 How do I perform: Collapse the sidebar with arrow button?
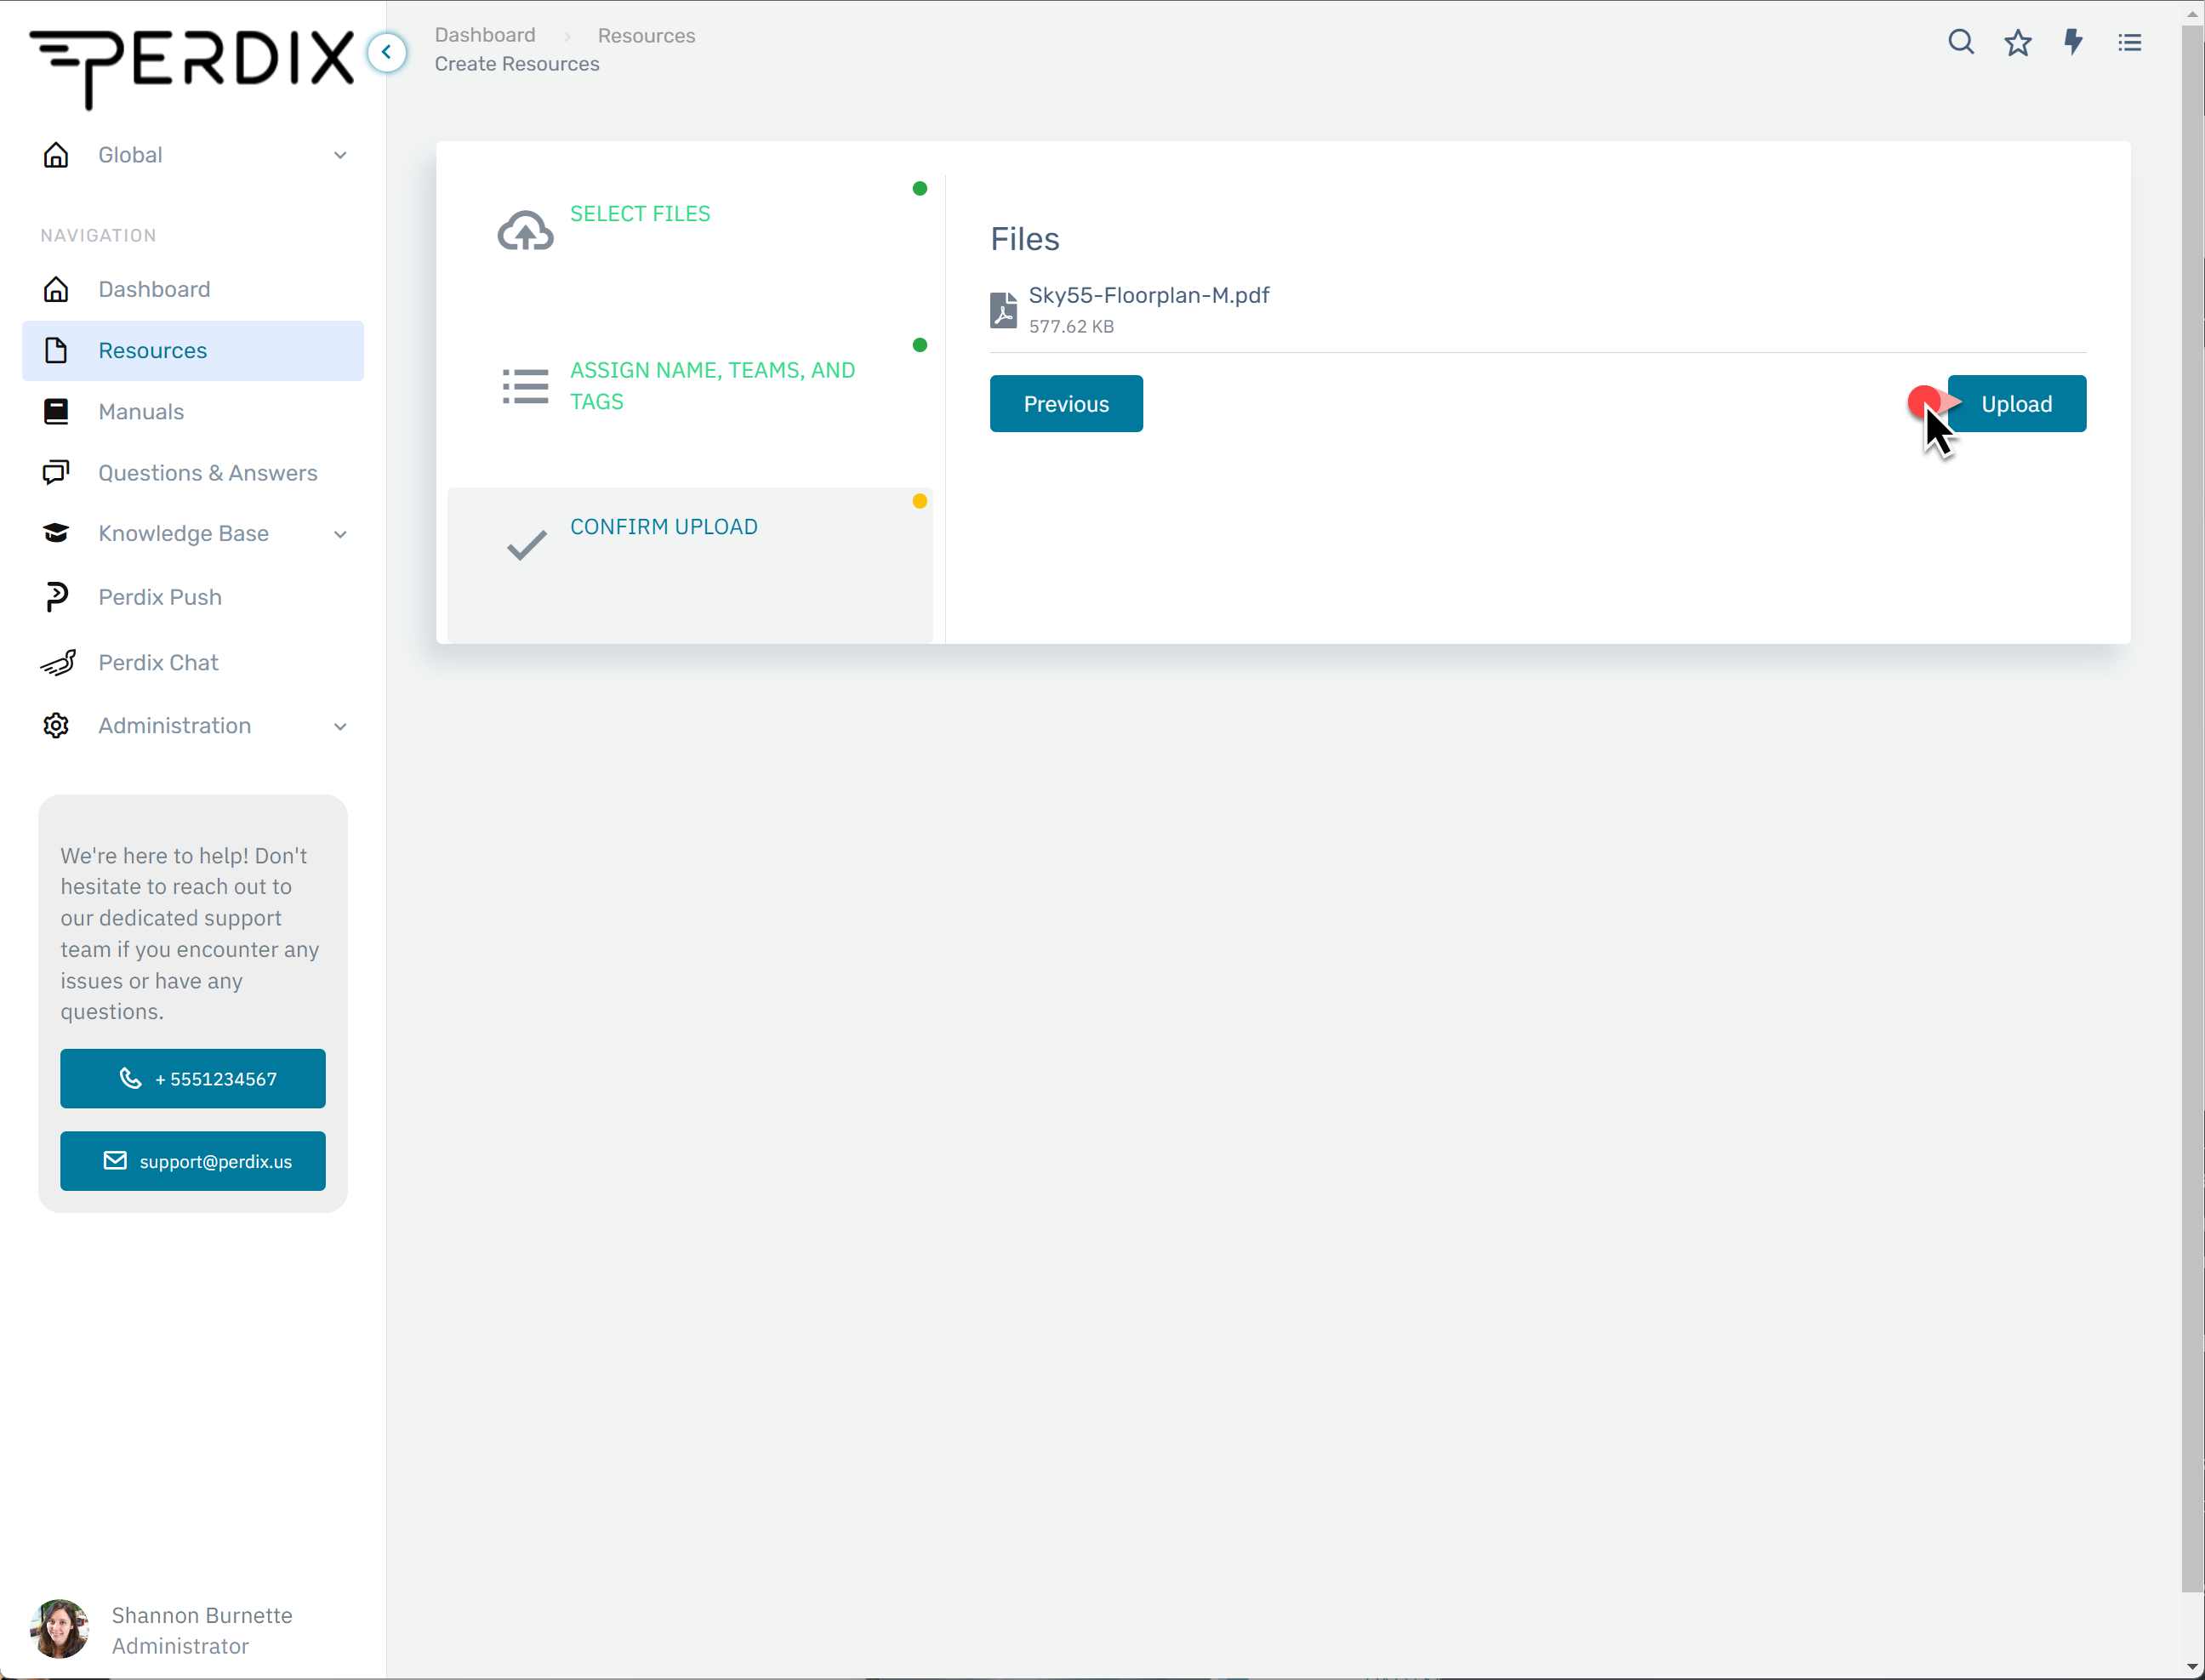click(387, 52)
